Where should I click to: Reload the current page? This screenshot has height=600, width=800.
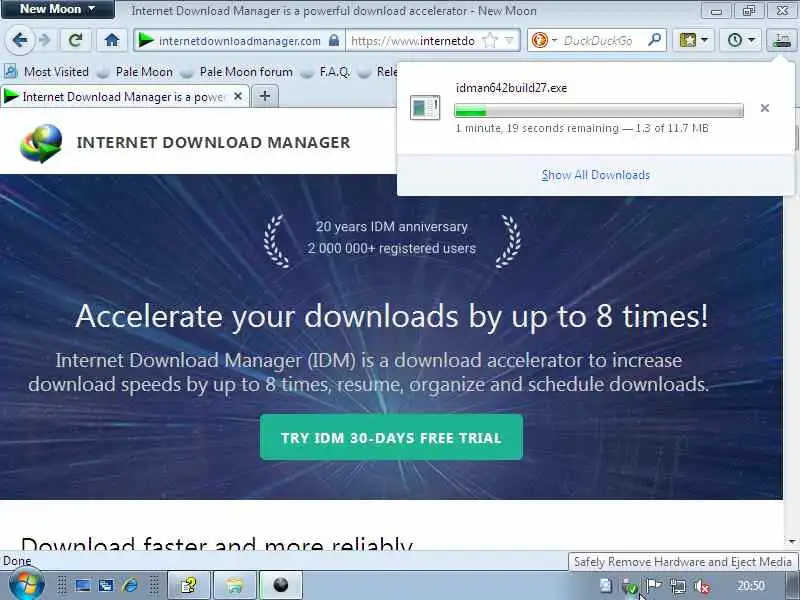point(76,40)
